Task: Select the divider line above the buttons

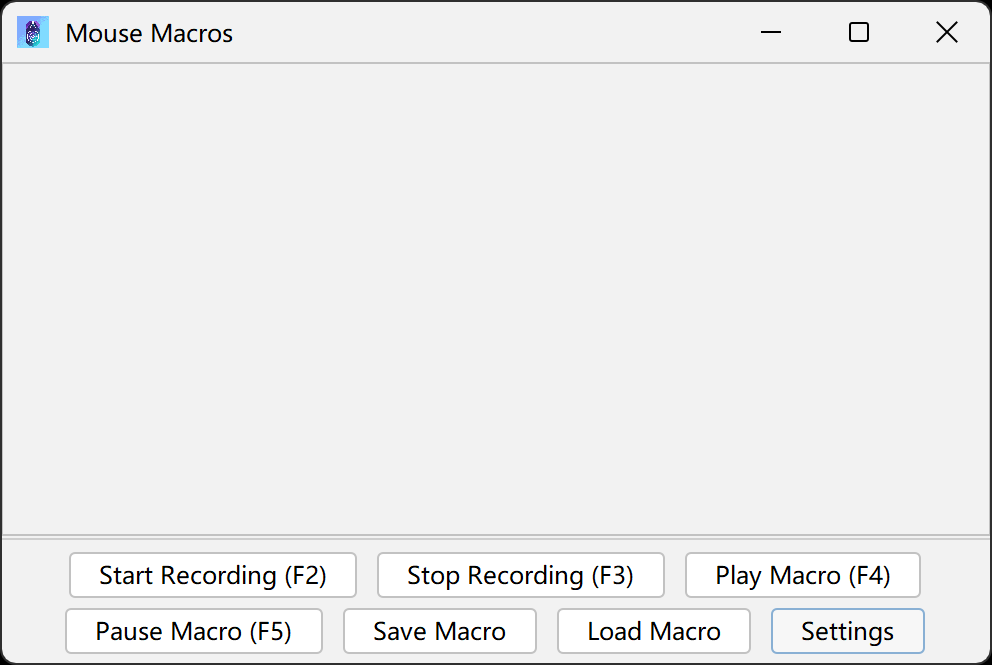Action: (x=496, y=537)
